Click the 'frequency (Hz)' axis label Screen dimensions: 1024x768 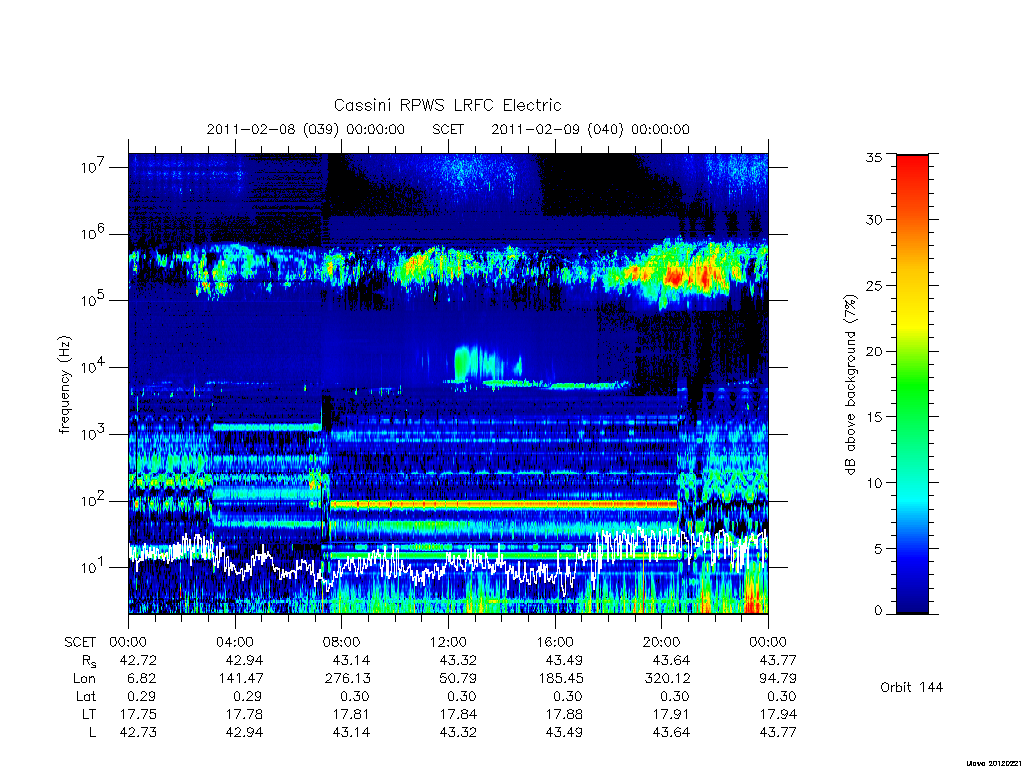(64, 385)
